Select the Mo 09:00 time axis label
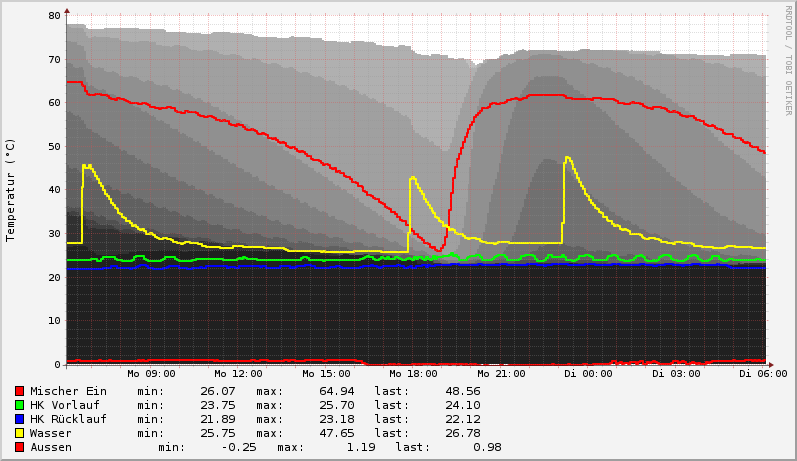Screen dimensions: 797x461 tap(152, 374)
